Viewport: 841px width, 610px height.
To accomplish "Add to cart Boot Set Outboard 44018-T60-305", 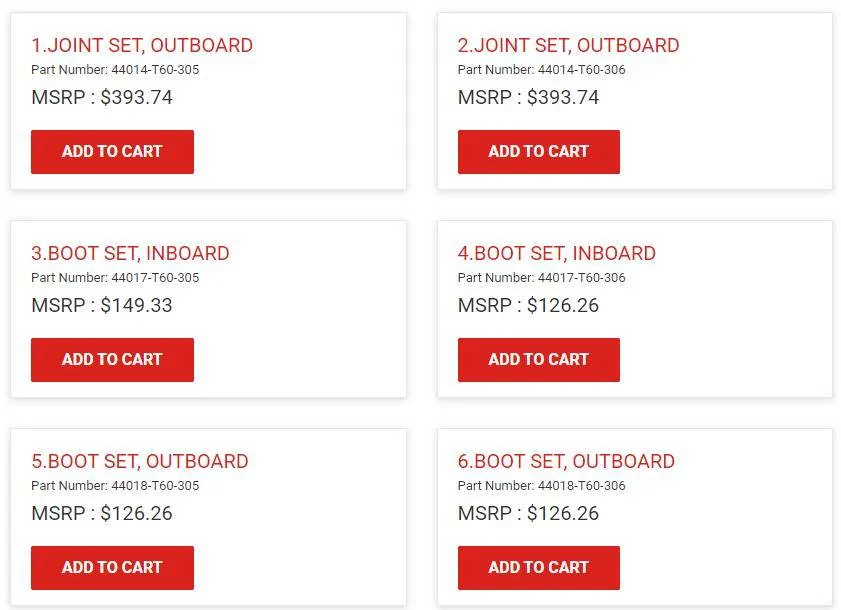I will point(112,568).
